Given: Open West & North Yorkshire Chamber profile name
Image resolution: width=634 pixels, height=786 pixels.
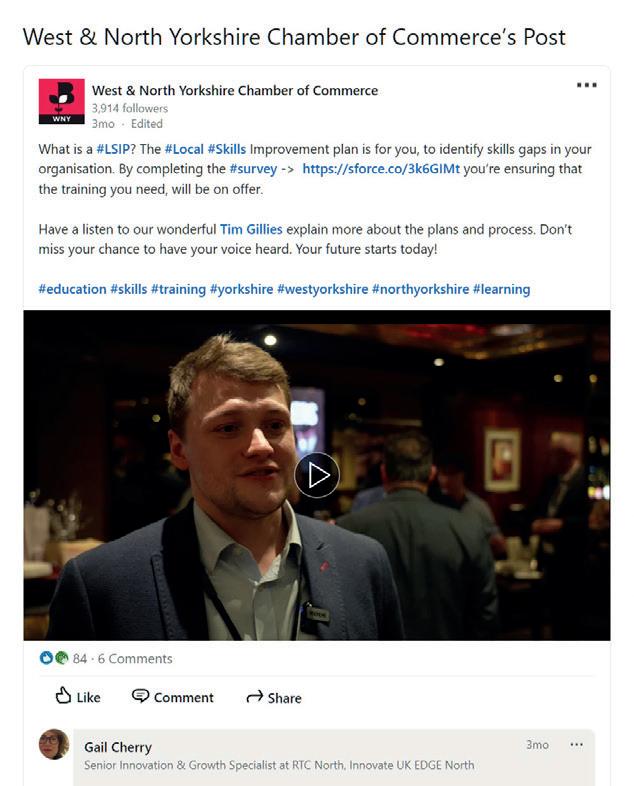Looking at the screenshot, I should [235, 91].
